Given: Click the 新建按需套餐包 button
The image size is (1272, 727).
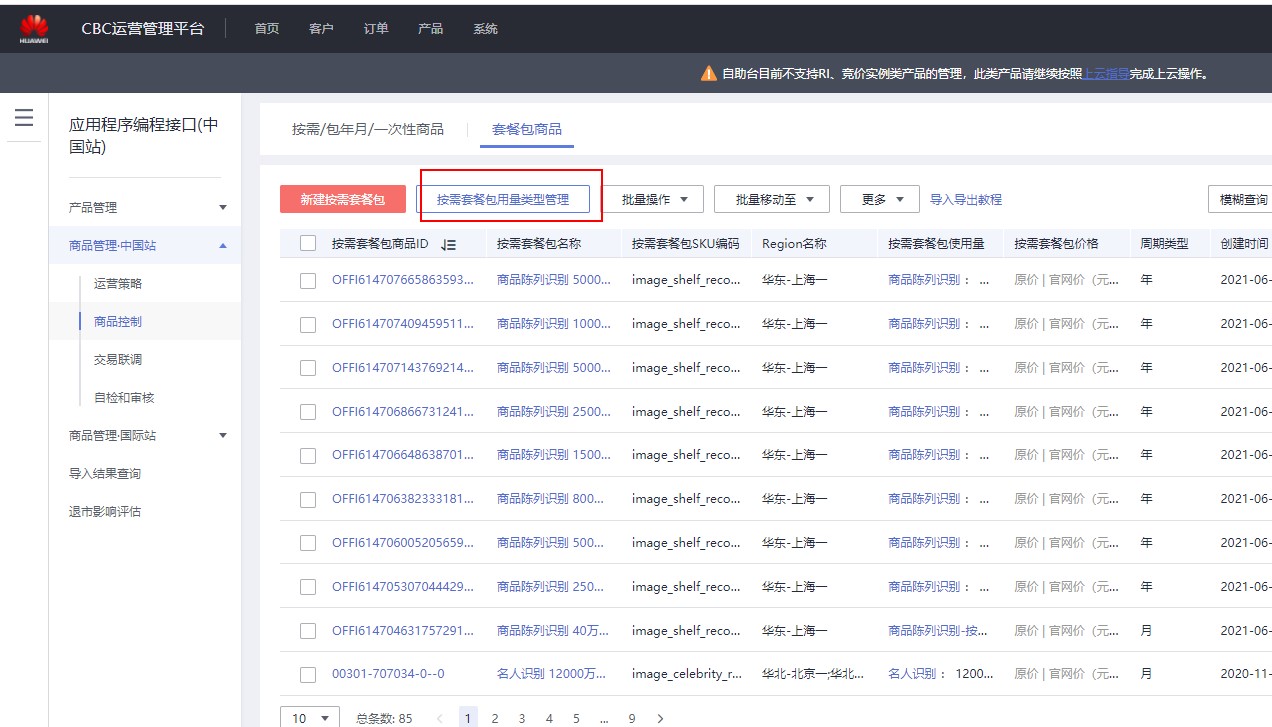Looking at the screenshot, I should click(x=343, y=199).
